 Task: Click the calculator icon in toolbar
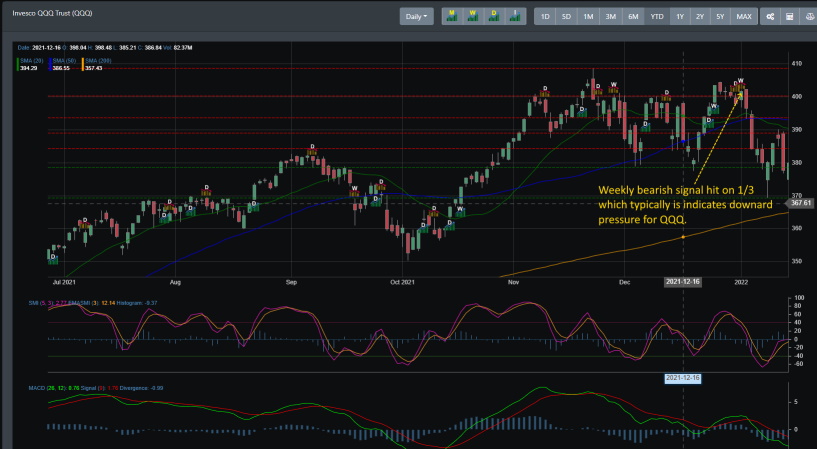click(x=790, y=16)
